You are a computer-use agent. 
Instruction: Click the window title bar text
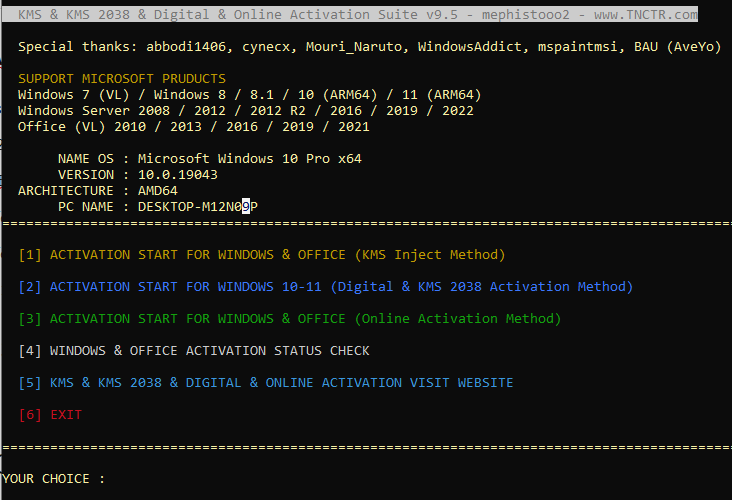(x=358, y=14)
